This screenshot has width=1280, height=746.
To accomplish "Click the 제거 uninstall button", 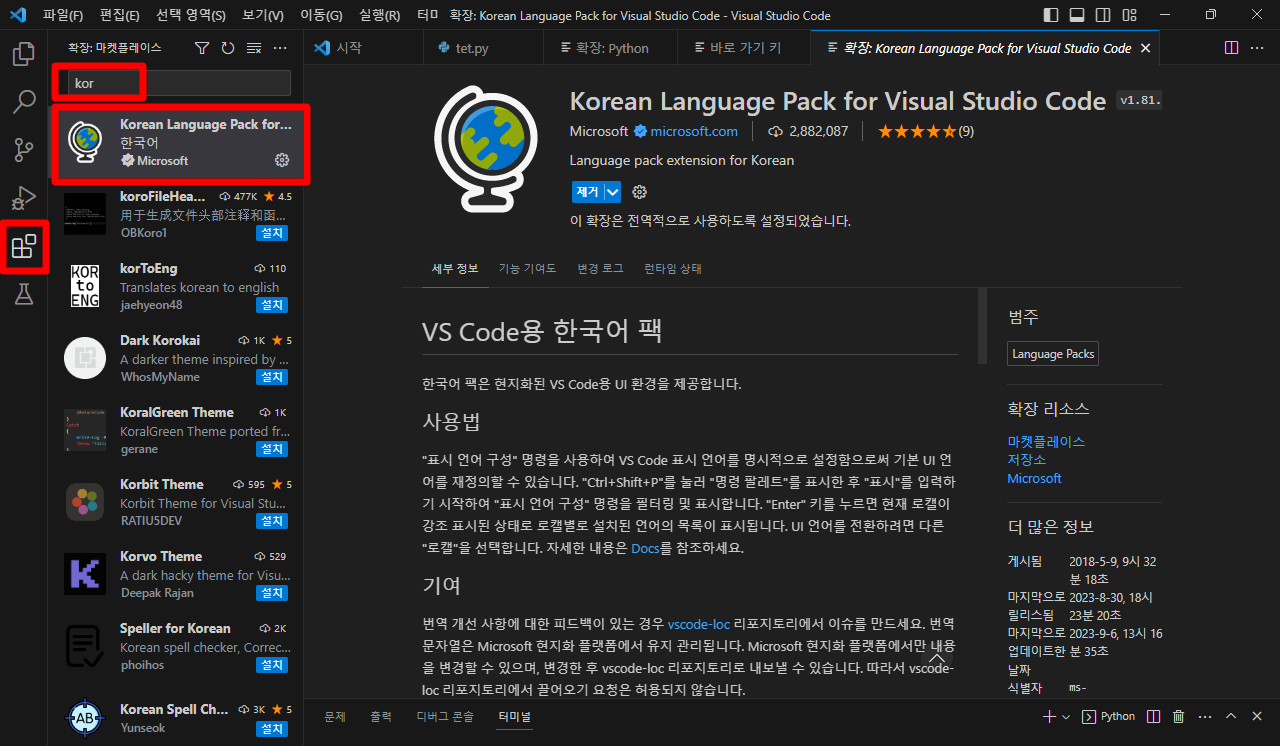I will pyautogui.click(x=587, y=192).
